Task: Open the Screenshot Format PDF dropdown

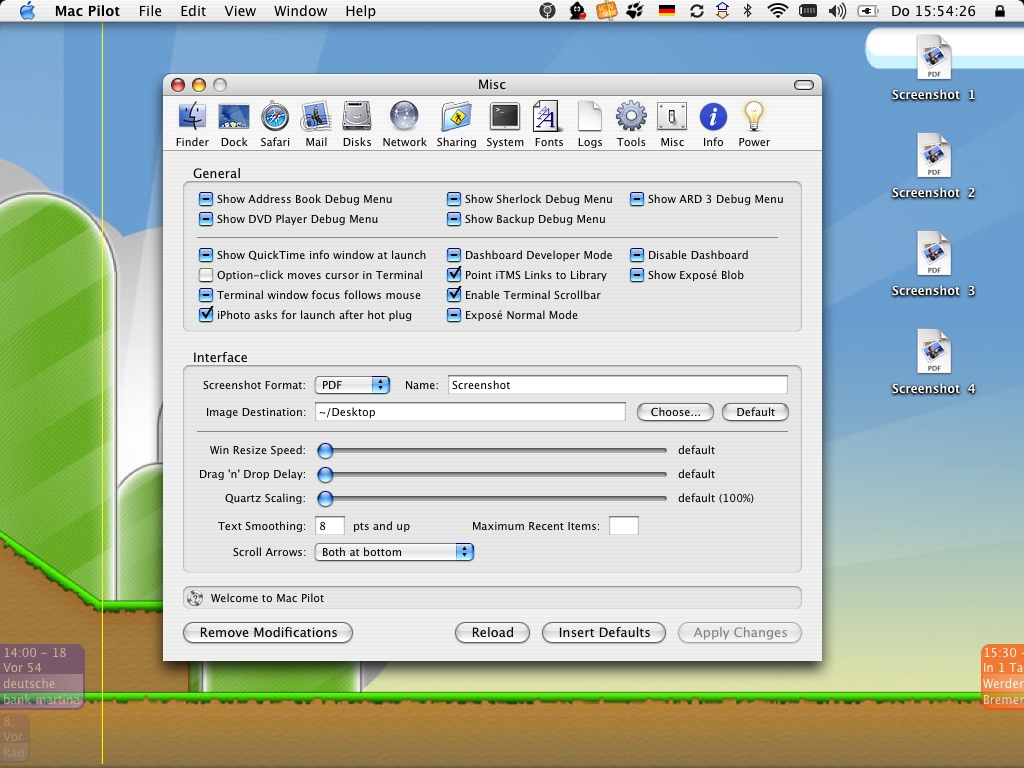Action: pyautogui.click(x=352, y=385)
